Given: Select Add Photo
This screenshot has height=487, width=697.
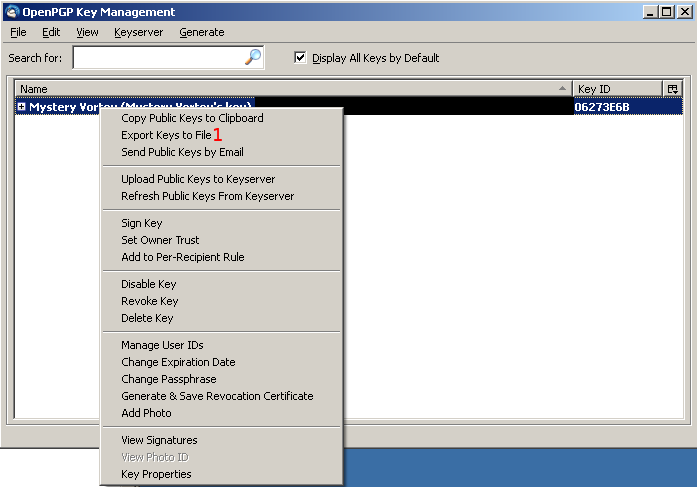Looking at the screenshot, I should (x=221, y=413).
